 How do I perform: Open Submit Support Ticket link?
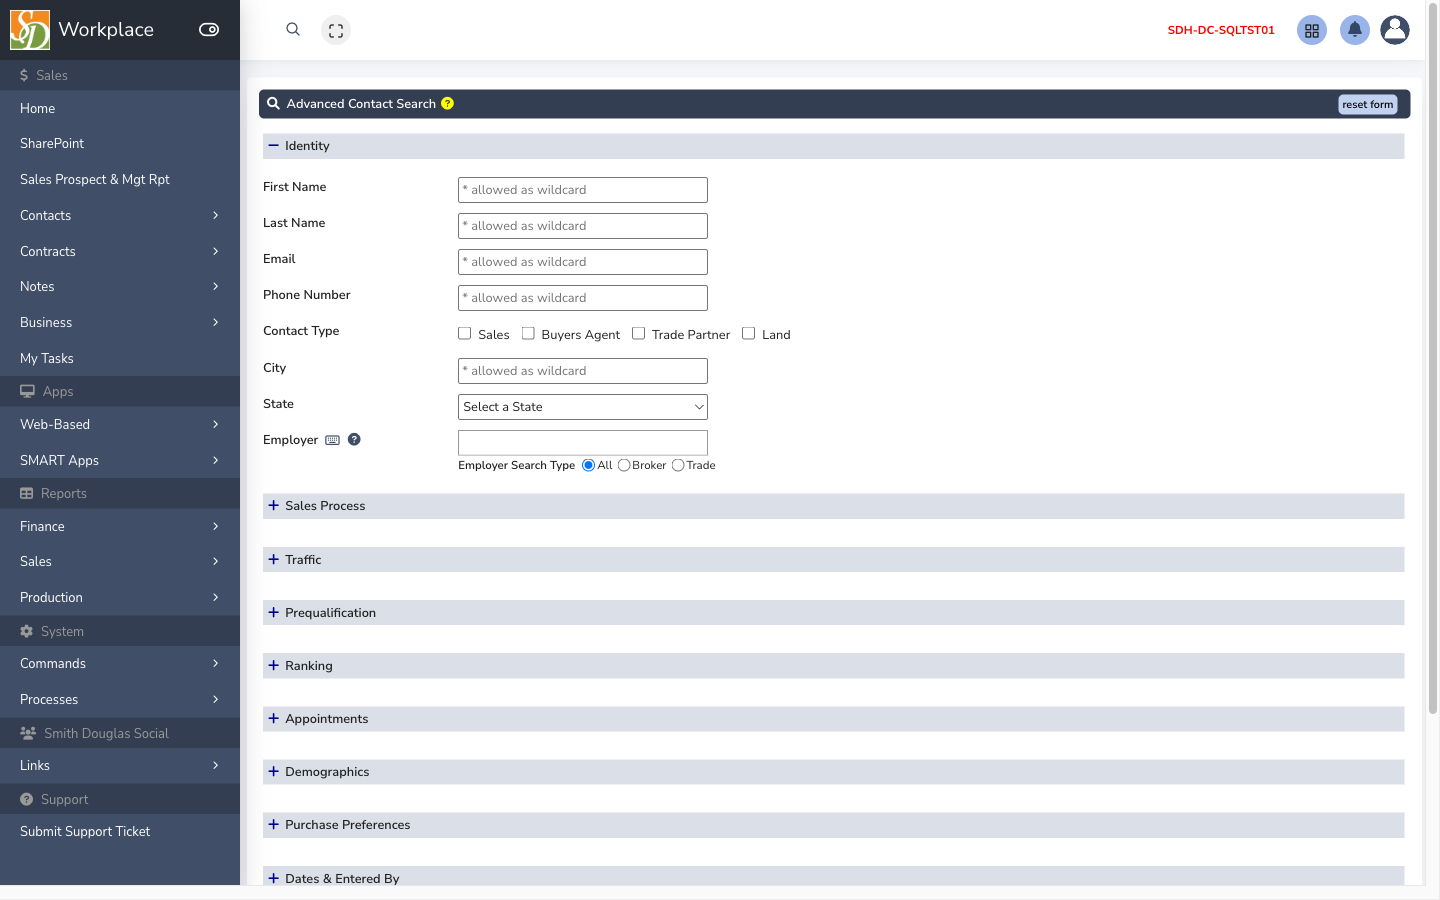click(120, 832)
